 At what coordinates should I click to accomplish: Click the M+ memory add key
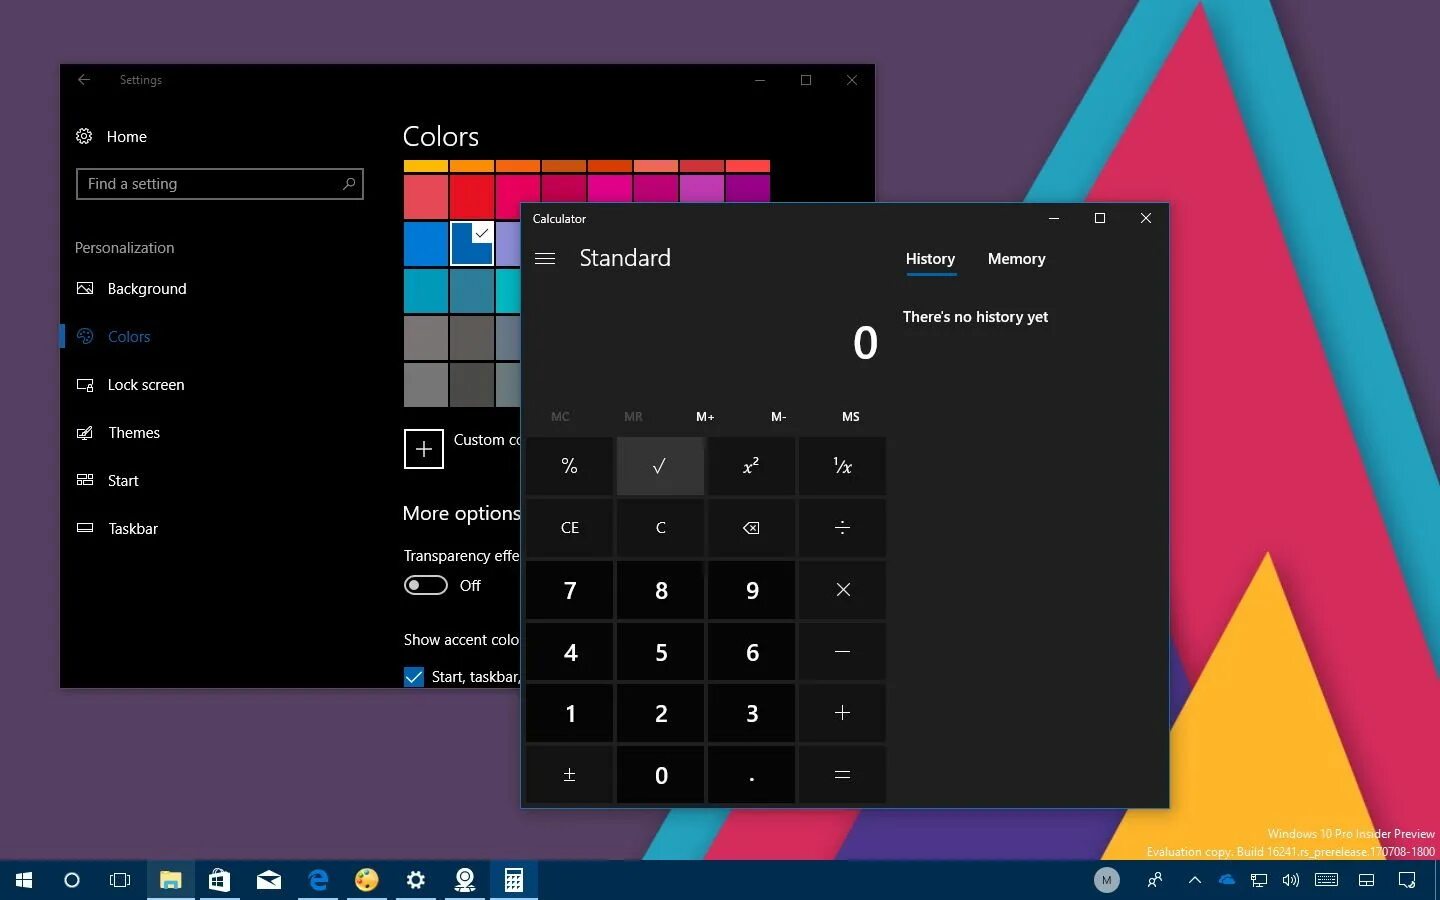[705, 417]
